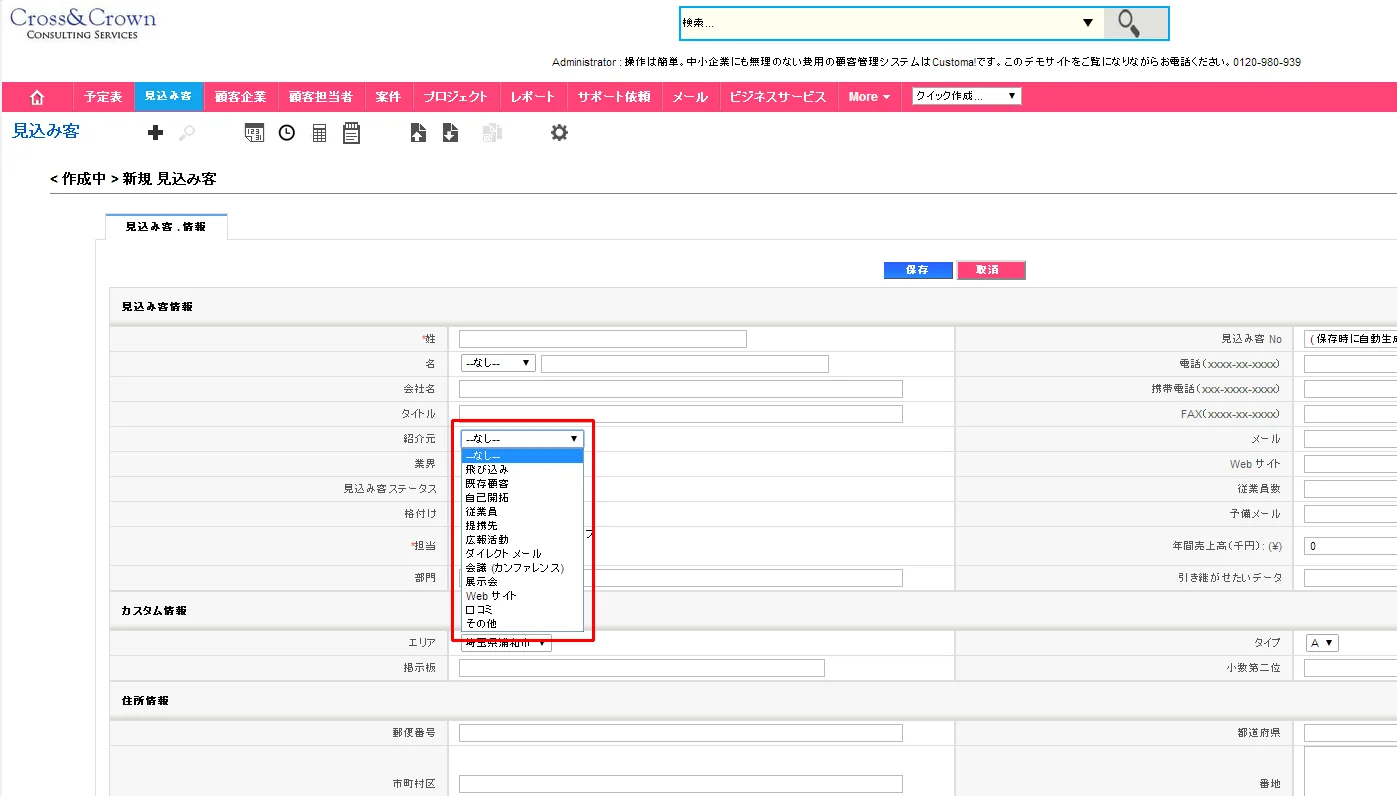Choose 展示会 in the referral source list
Viewport: 1397px width, 796px height.
pos(482,581)
